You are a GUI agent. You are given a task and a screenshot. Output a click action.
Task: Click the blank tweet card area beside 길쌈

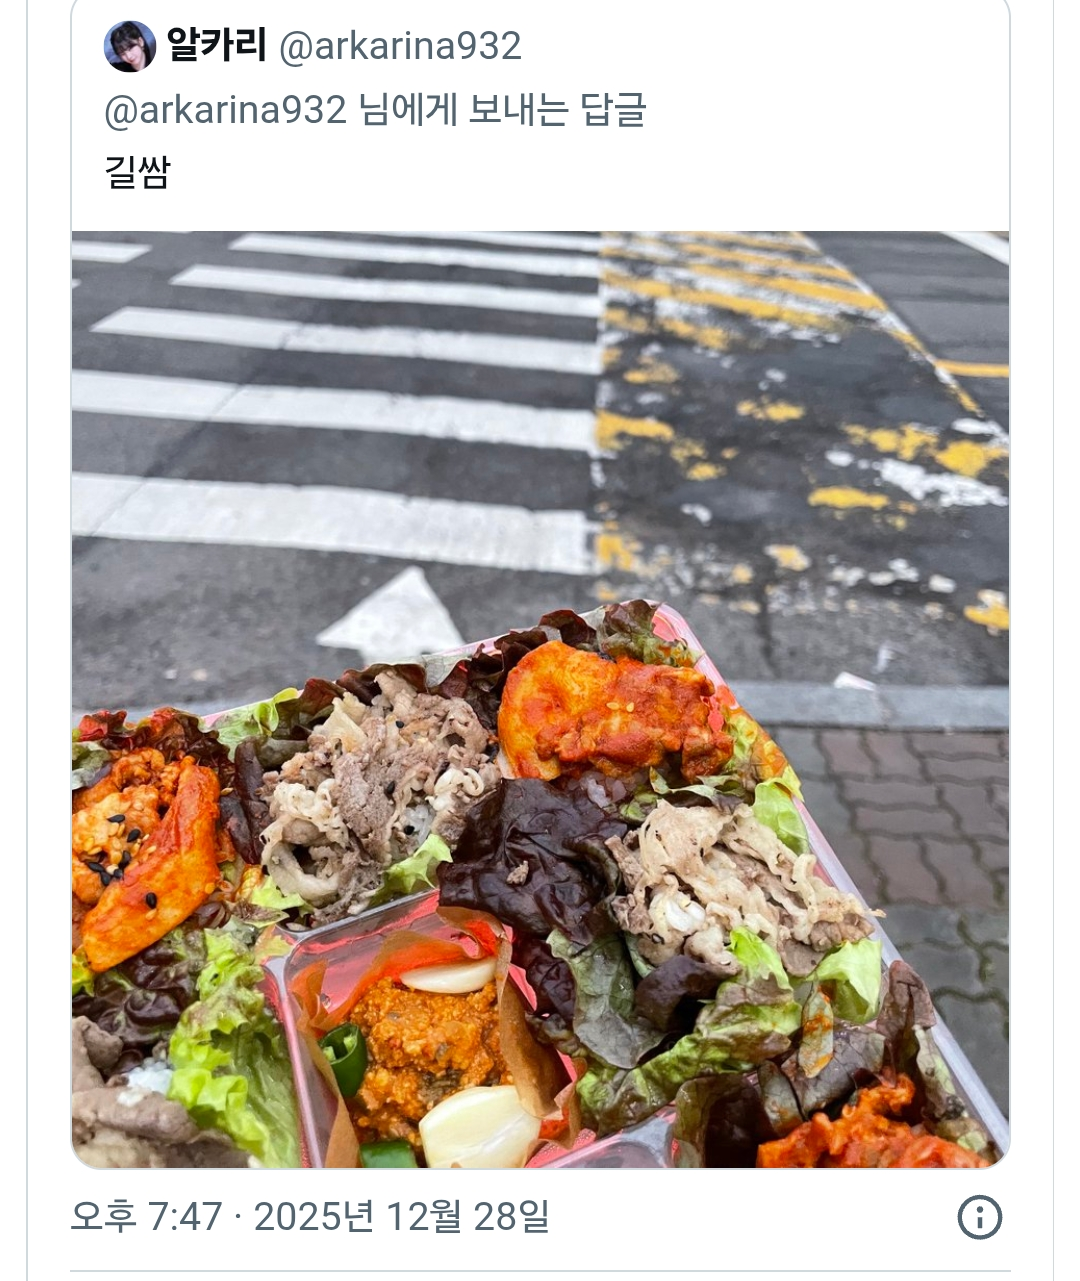pyautogui.click(x=590, y=172)
